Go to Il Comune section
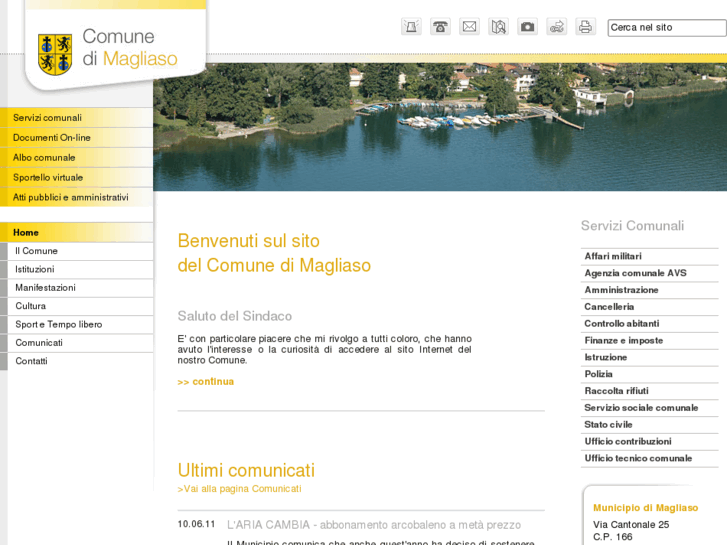This screenshot has width=727, height=545. pos(77,251)
